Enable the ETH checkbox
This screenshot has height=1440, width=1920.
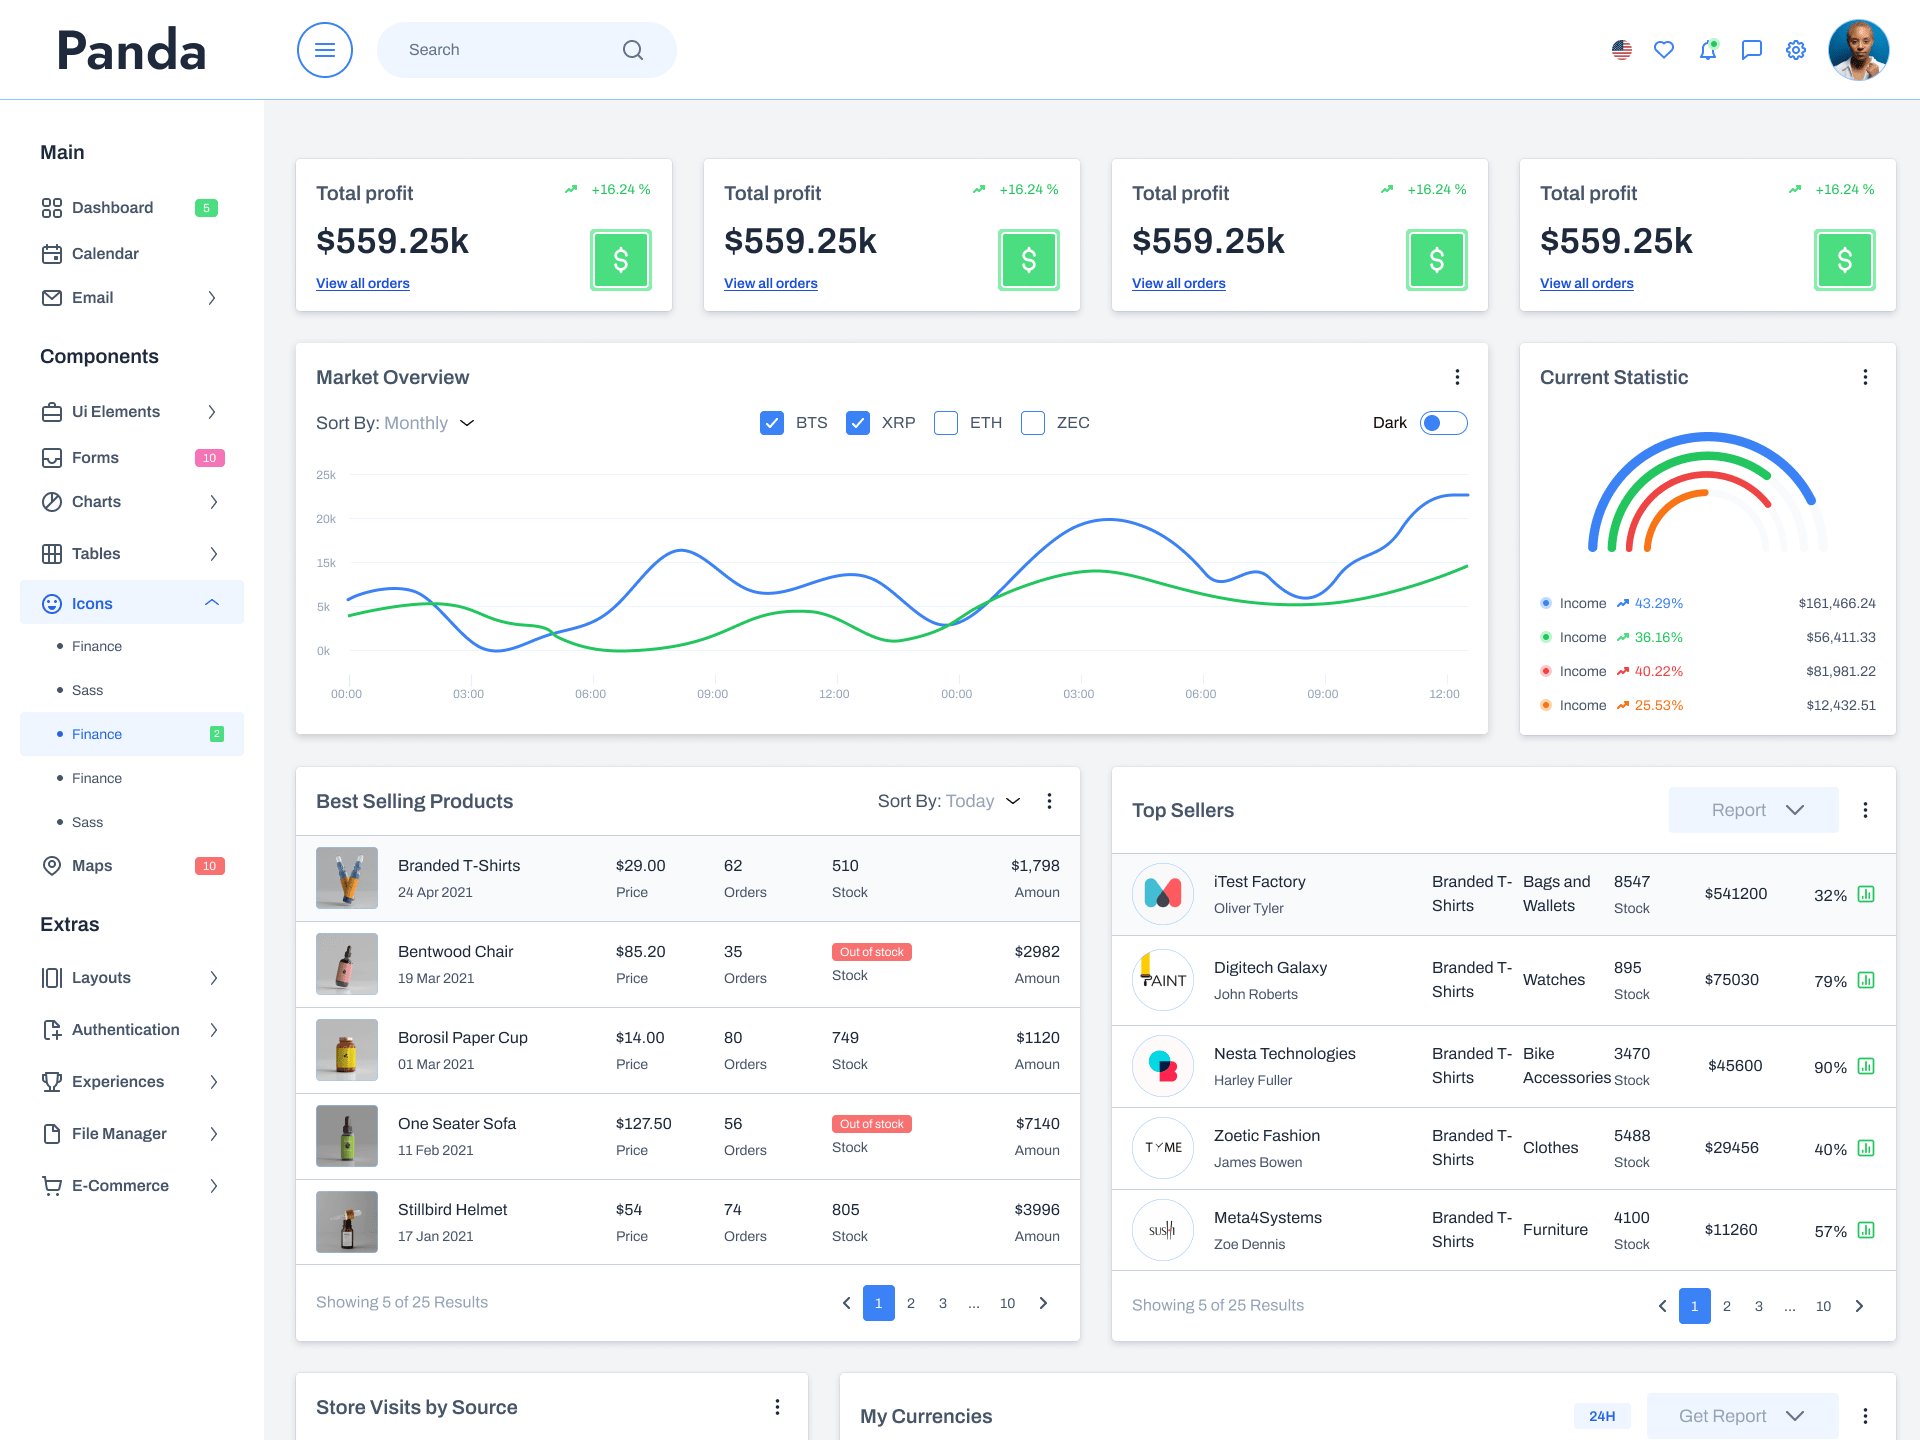point(945,422)
